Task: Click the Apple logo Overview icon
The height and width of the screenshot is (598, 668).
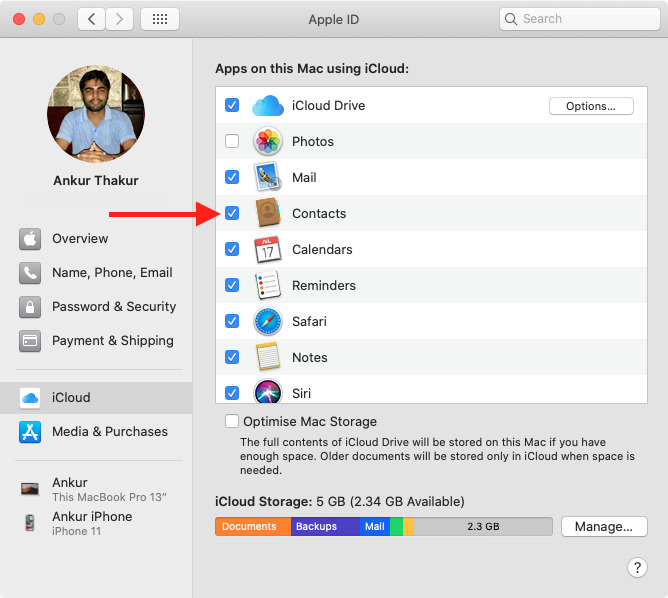Action: pos(30,239)
